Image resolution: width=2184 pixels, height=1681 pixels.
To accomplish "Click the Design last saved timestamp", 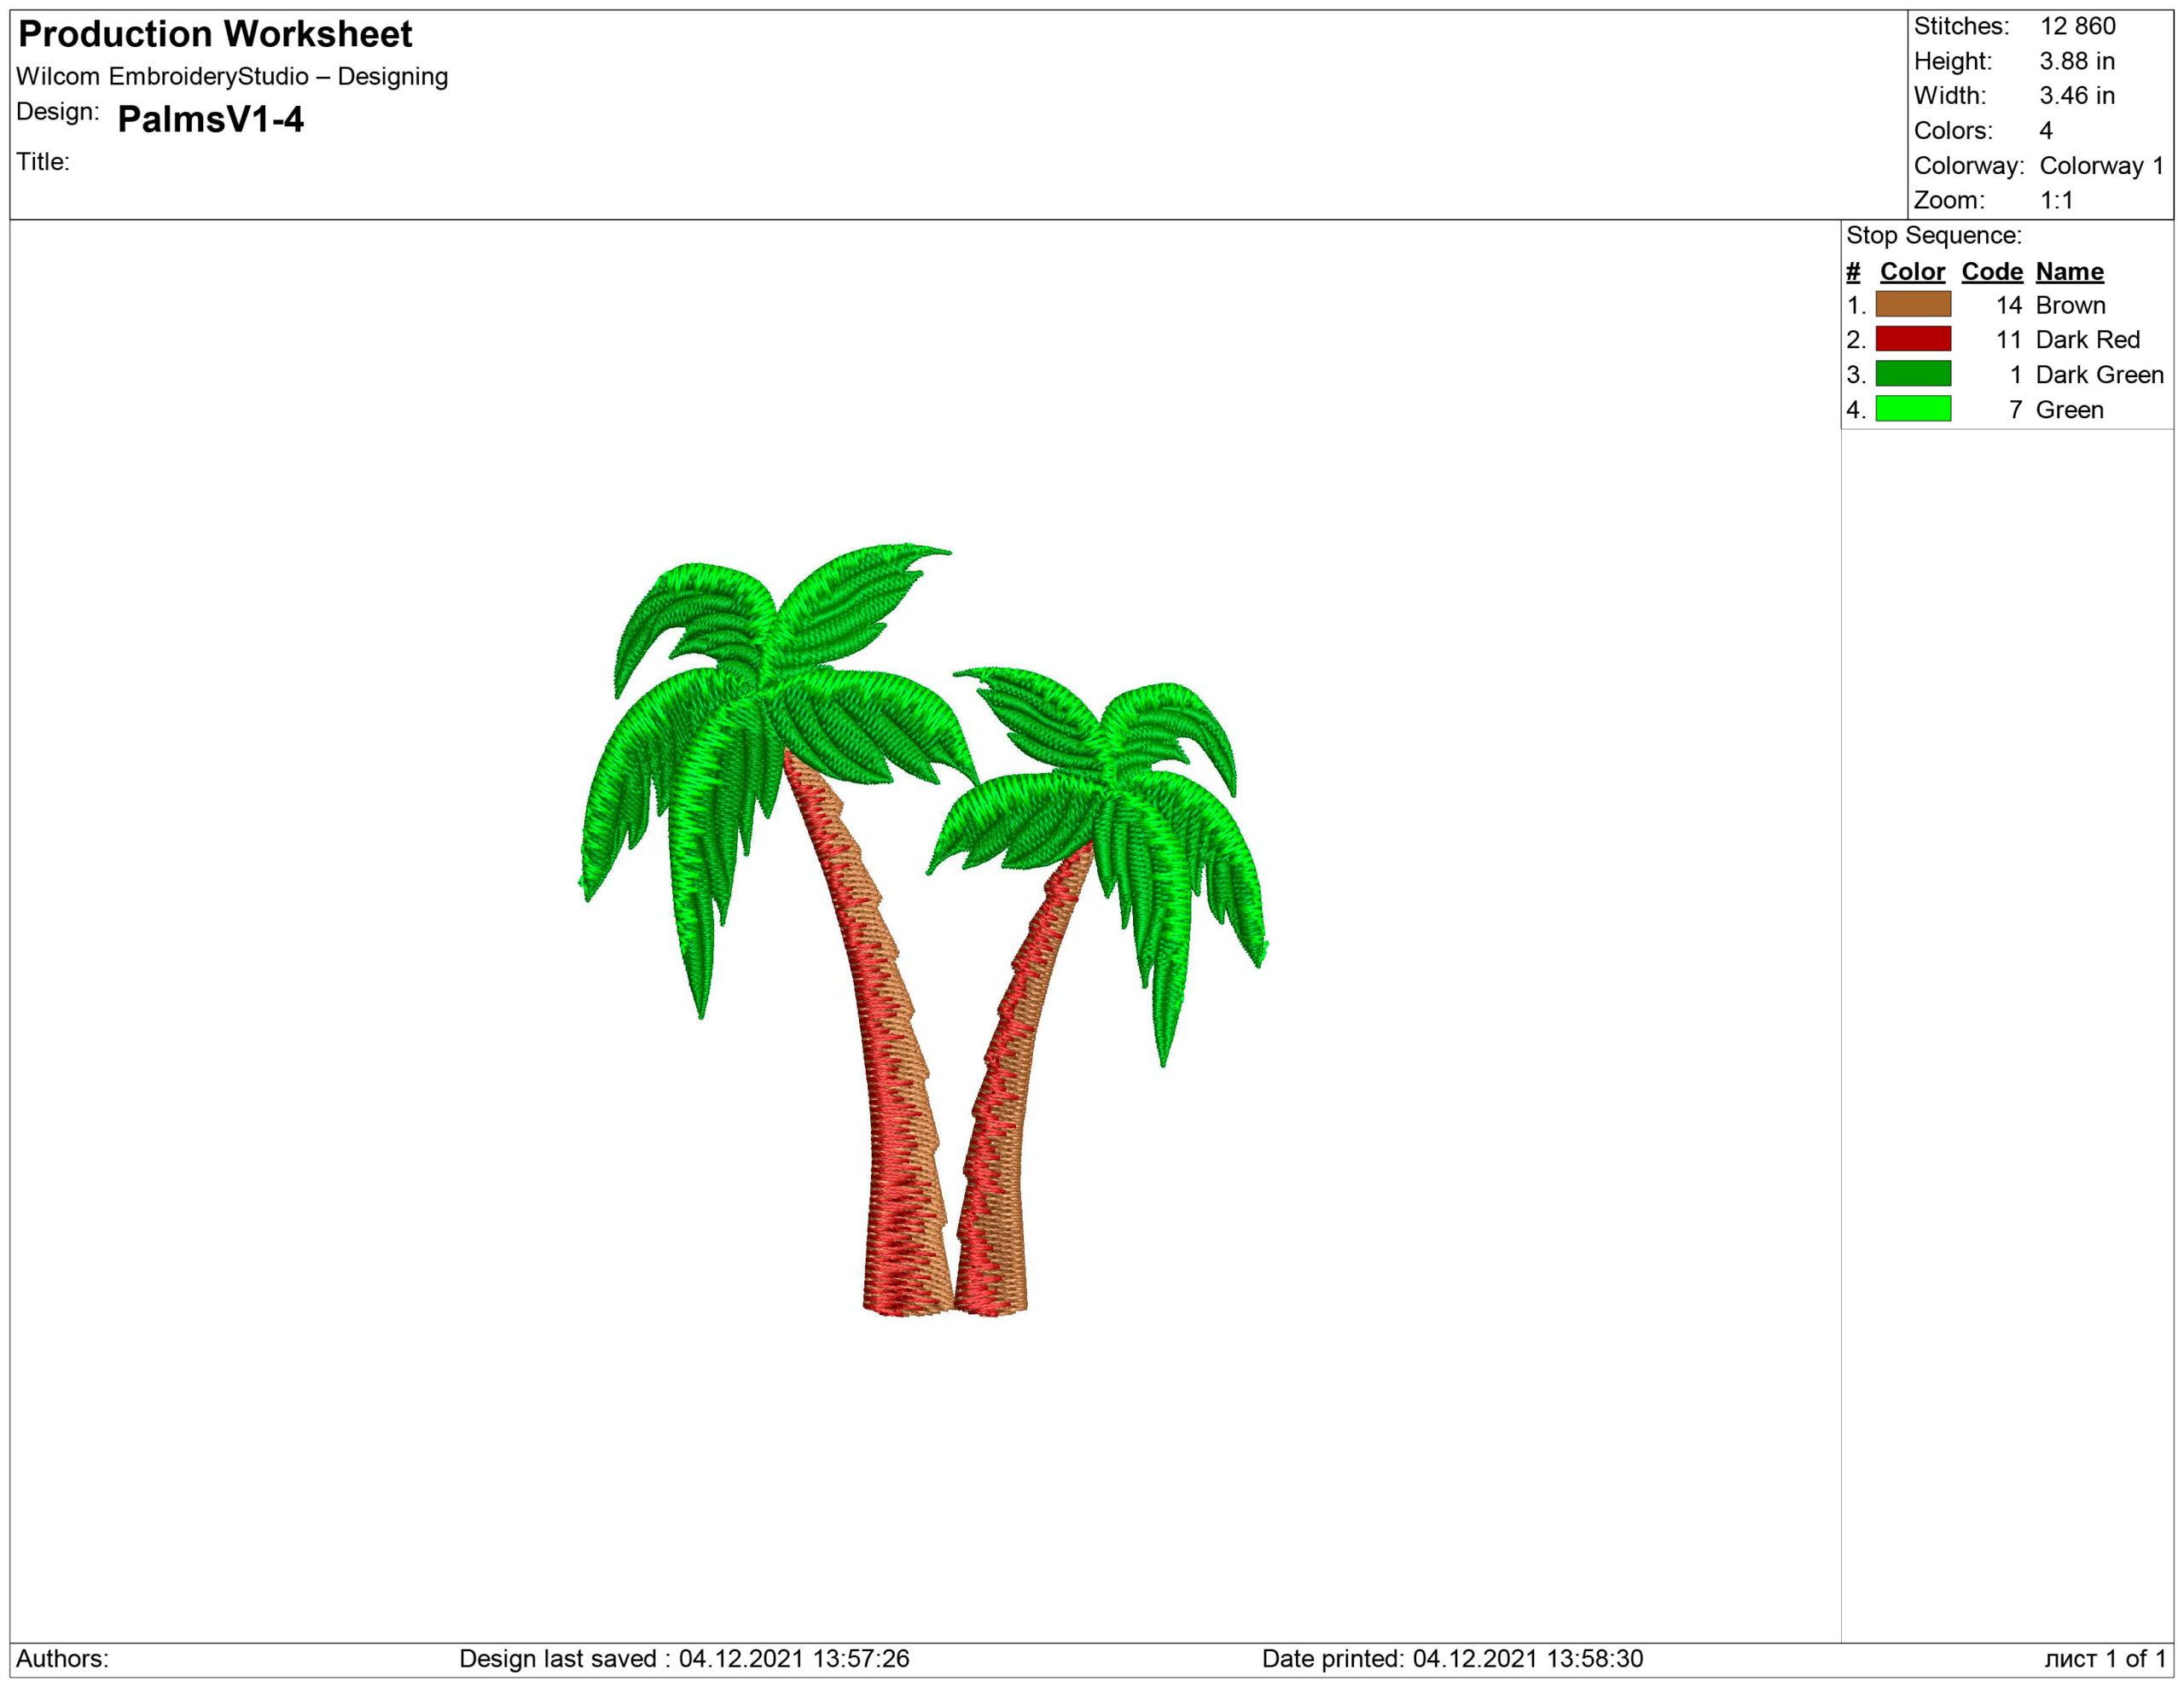I will point(684,1658).
